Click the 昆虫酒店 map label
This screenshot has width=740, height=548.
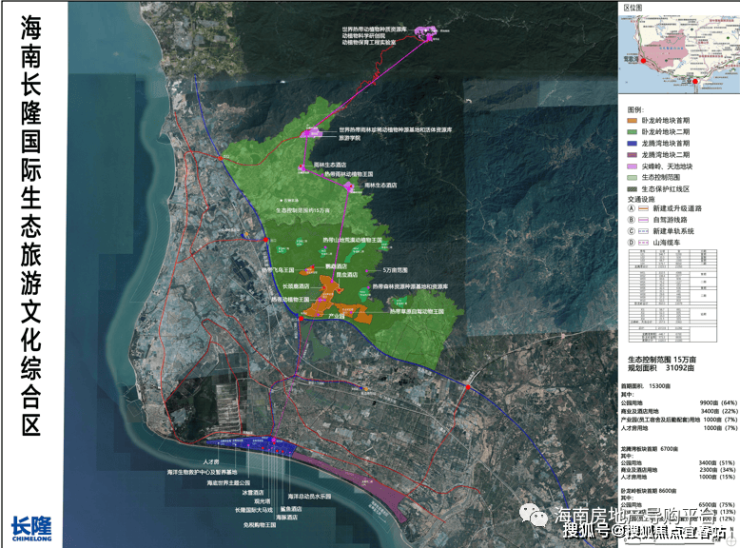coord(346,274)
